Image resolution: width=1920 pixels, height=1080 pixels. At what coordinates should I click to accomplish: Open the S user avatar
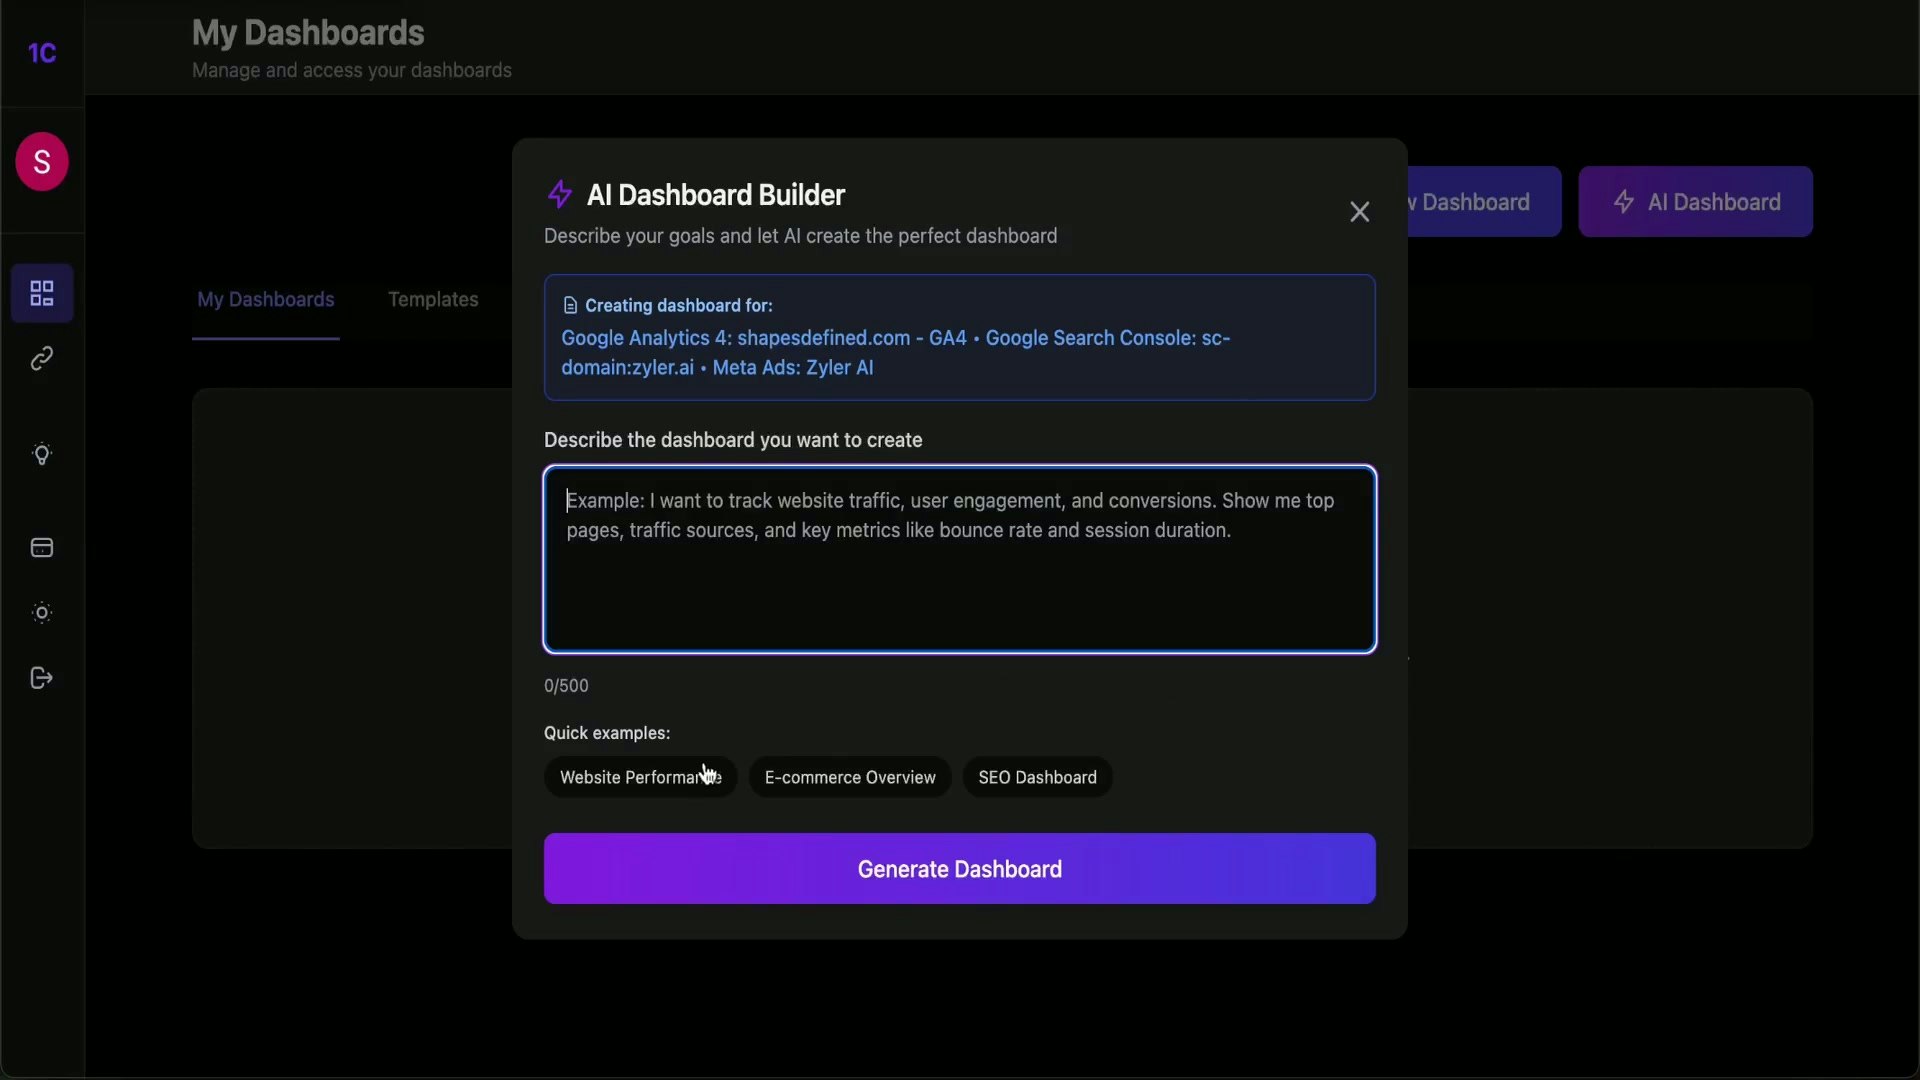[x=42, y=161]
